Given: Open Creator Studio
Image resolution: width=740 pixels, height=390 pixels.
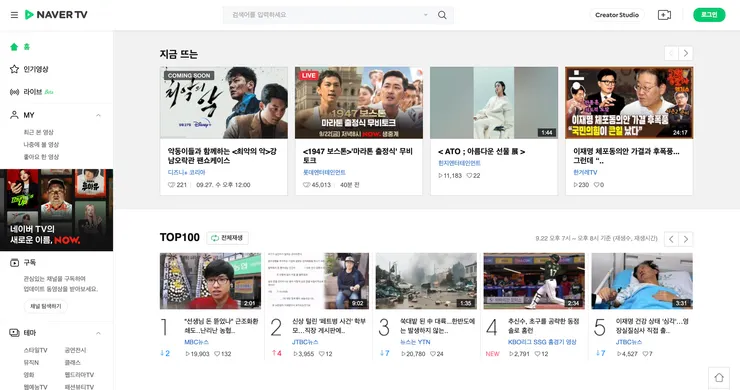Looking at the screenshot, I should (617, 15).
